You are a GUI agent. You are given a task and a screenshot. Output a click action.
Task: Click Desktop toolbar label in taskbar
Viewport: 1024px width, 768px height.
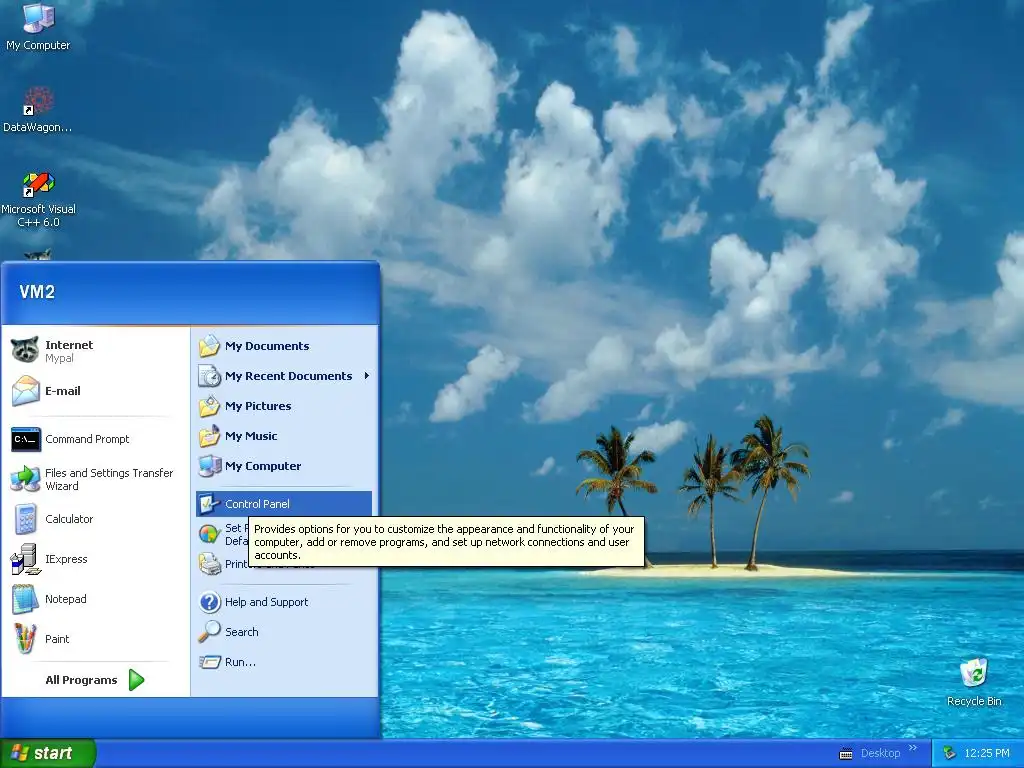(x=880, y=753)
